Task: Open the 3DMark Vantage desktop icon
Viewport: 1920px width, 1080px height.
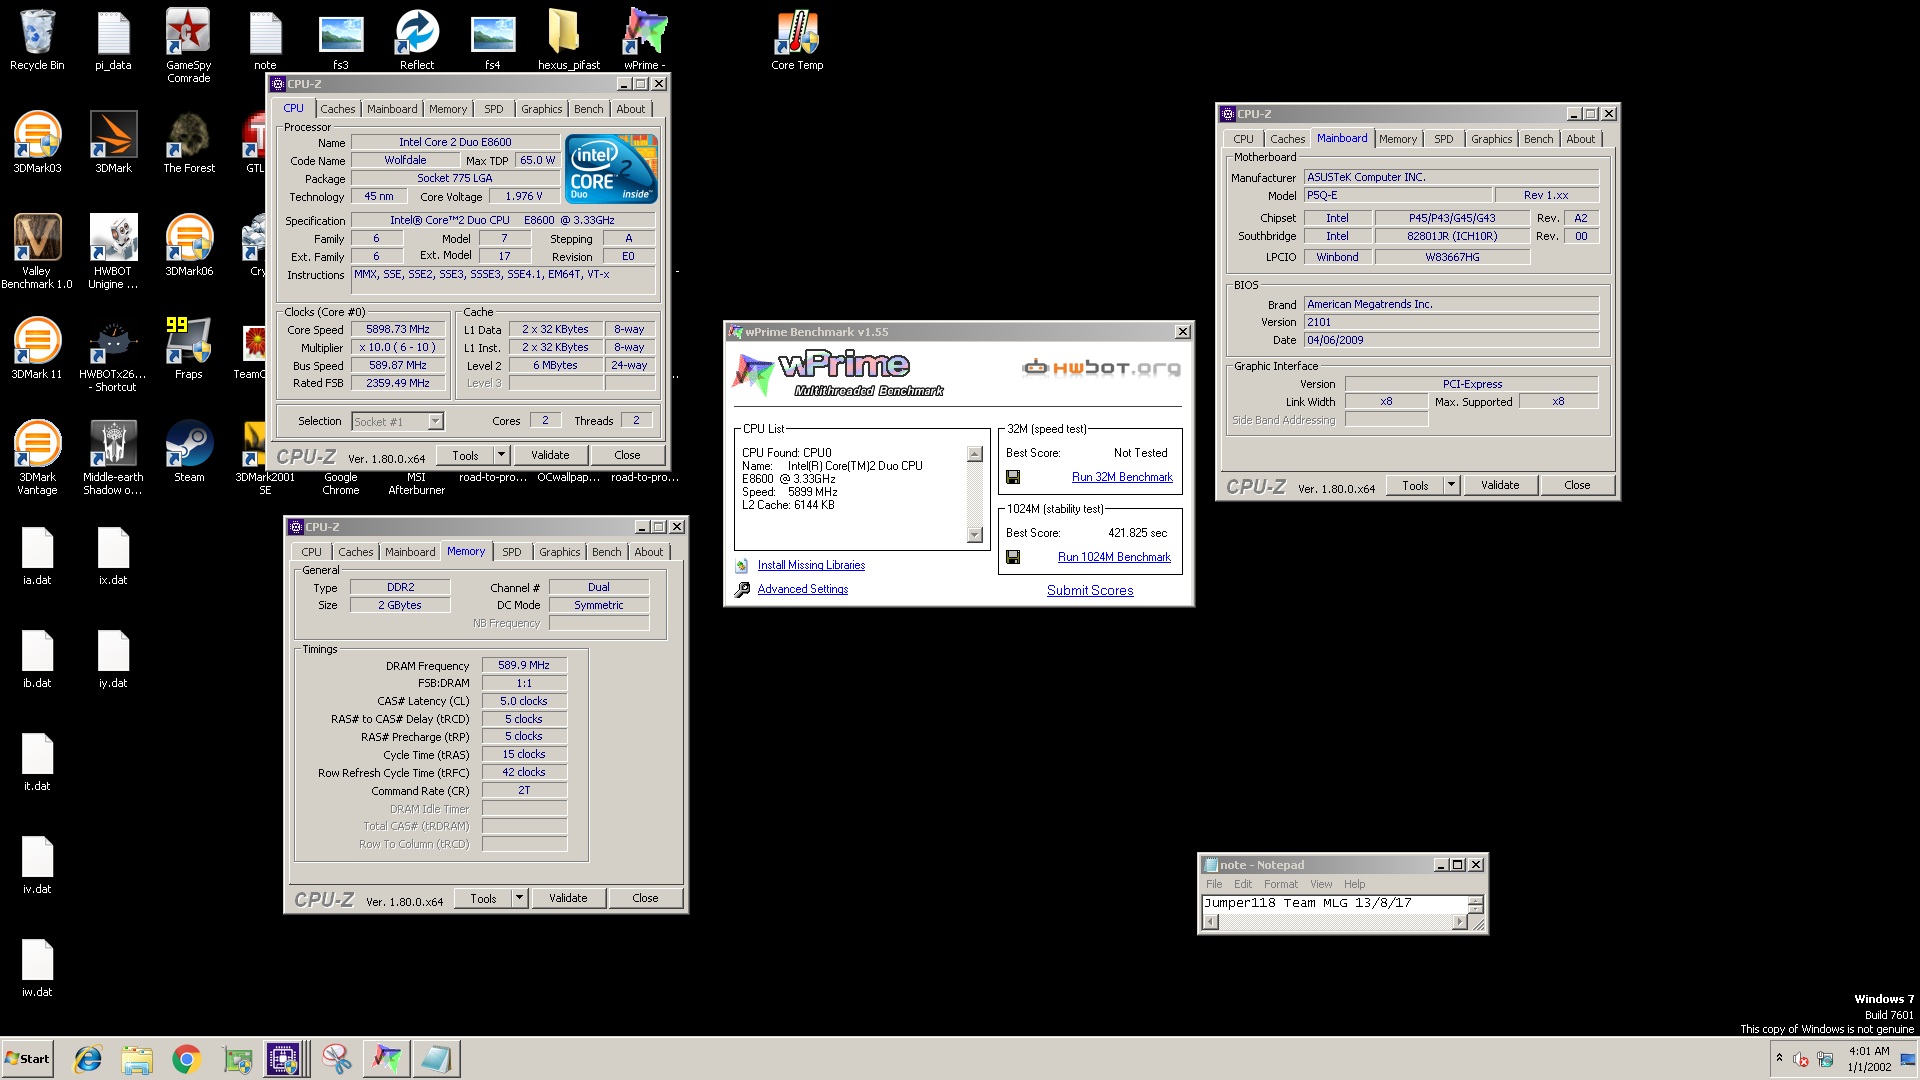Action: [x=37, y=457]
